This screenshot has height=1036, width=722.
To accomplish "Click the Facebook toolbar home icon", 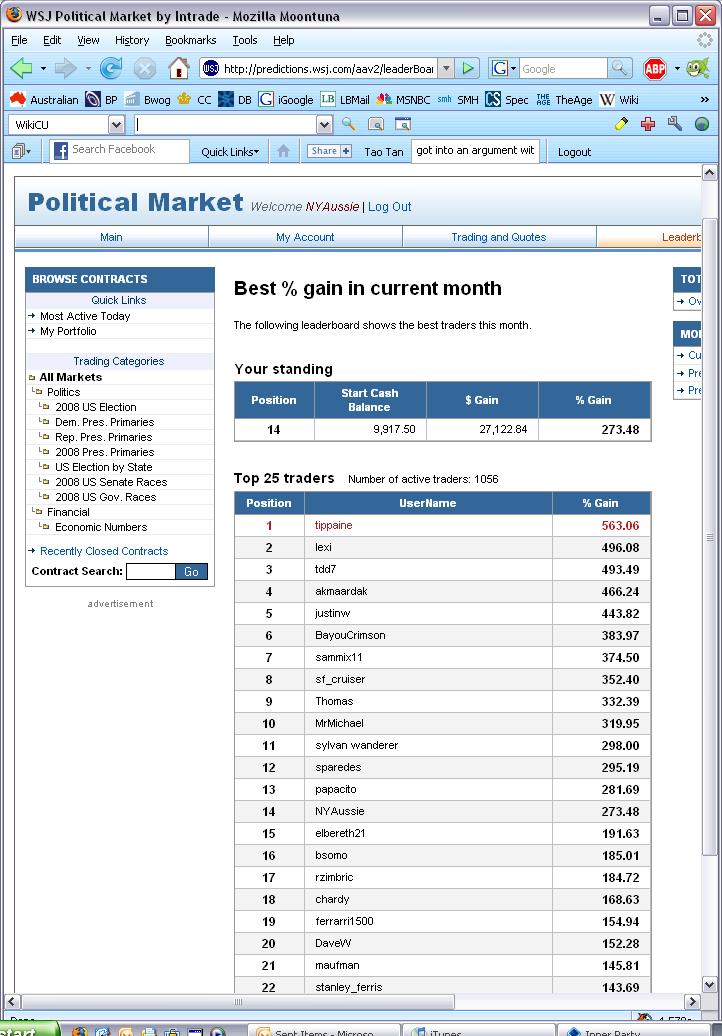I will tap(283, 151).
